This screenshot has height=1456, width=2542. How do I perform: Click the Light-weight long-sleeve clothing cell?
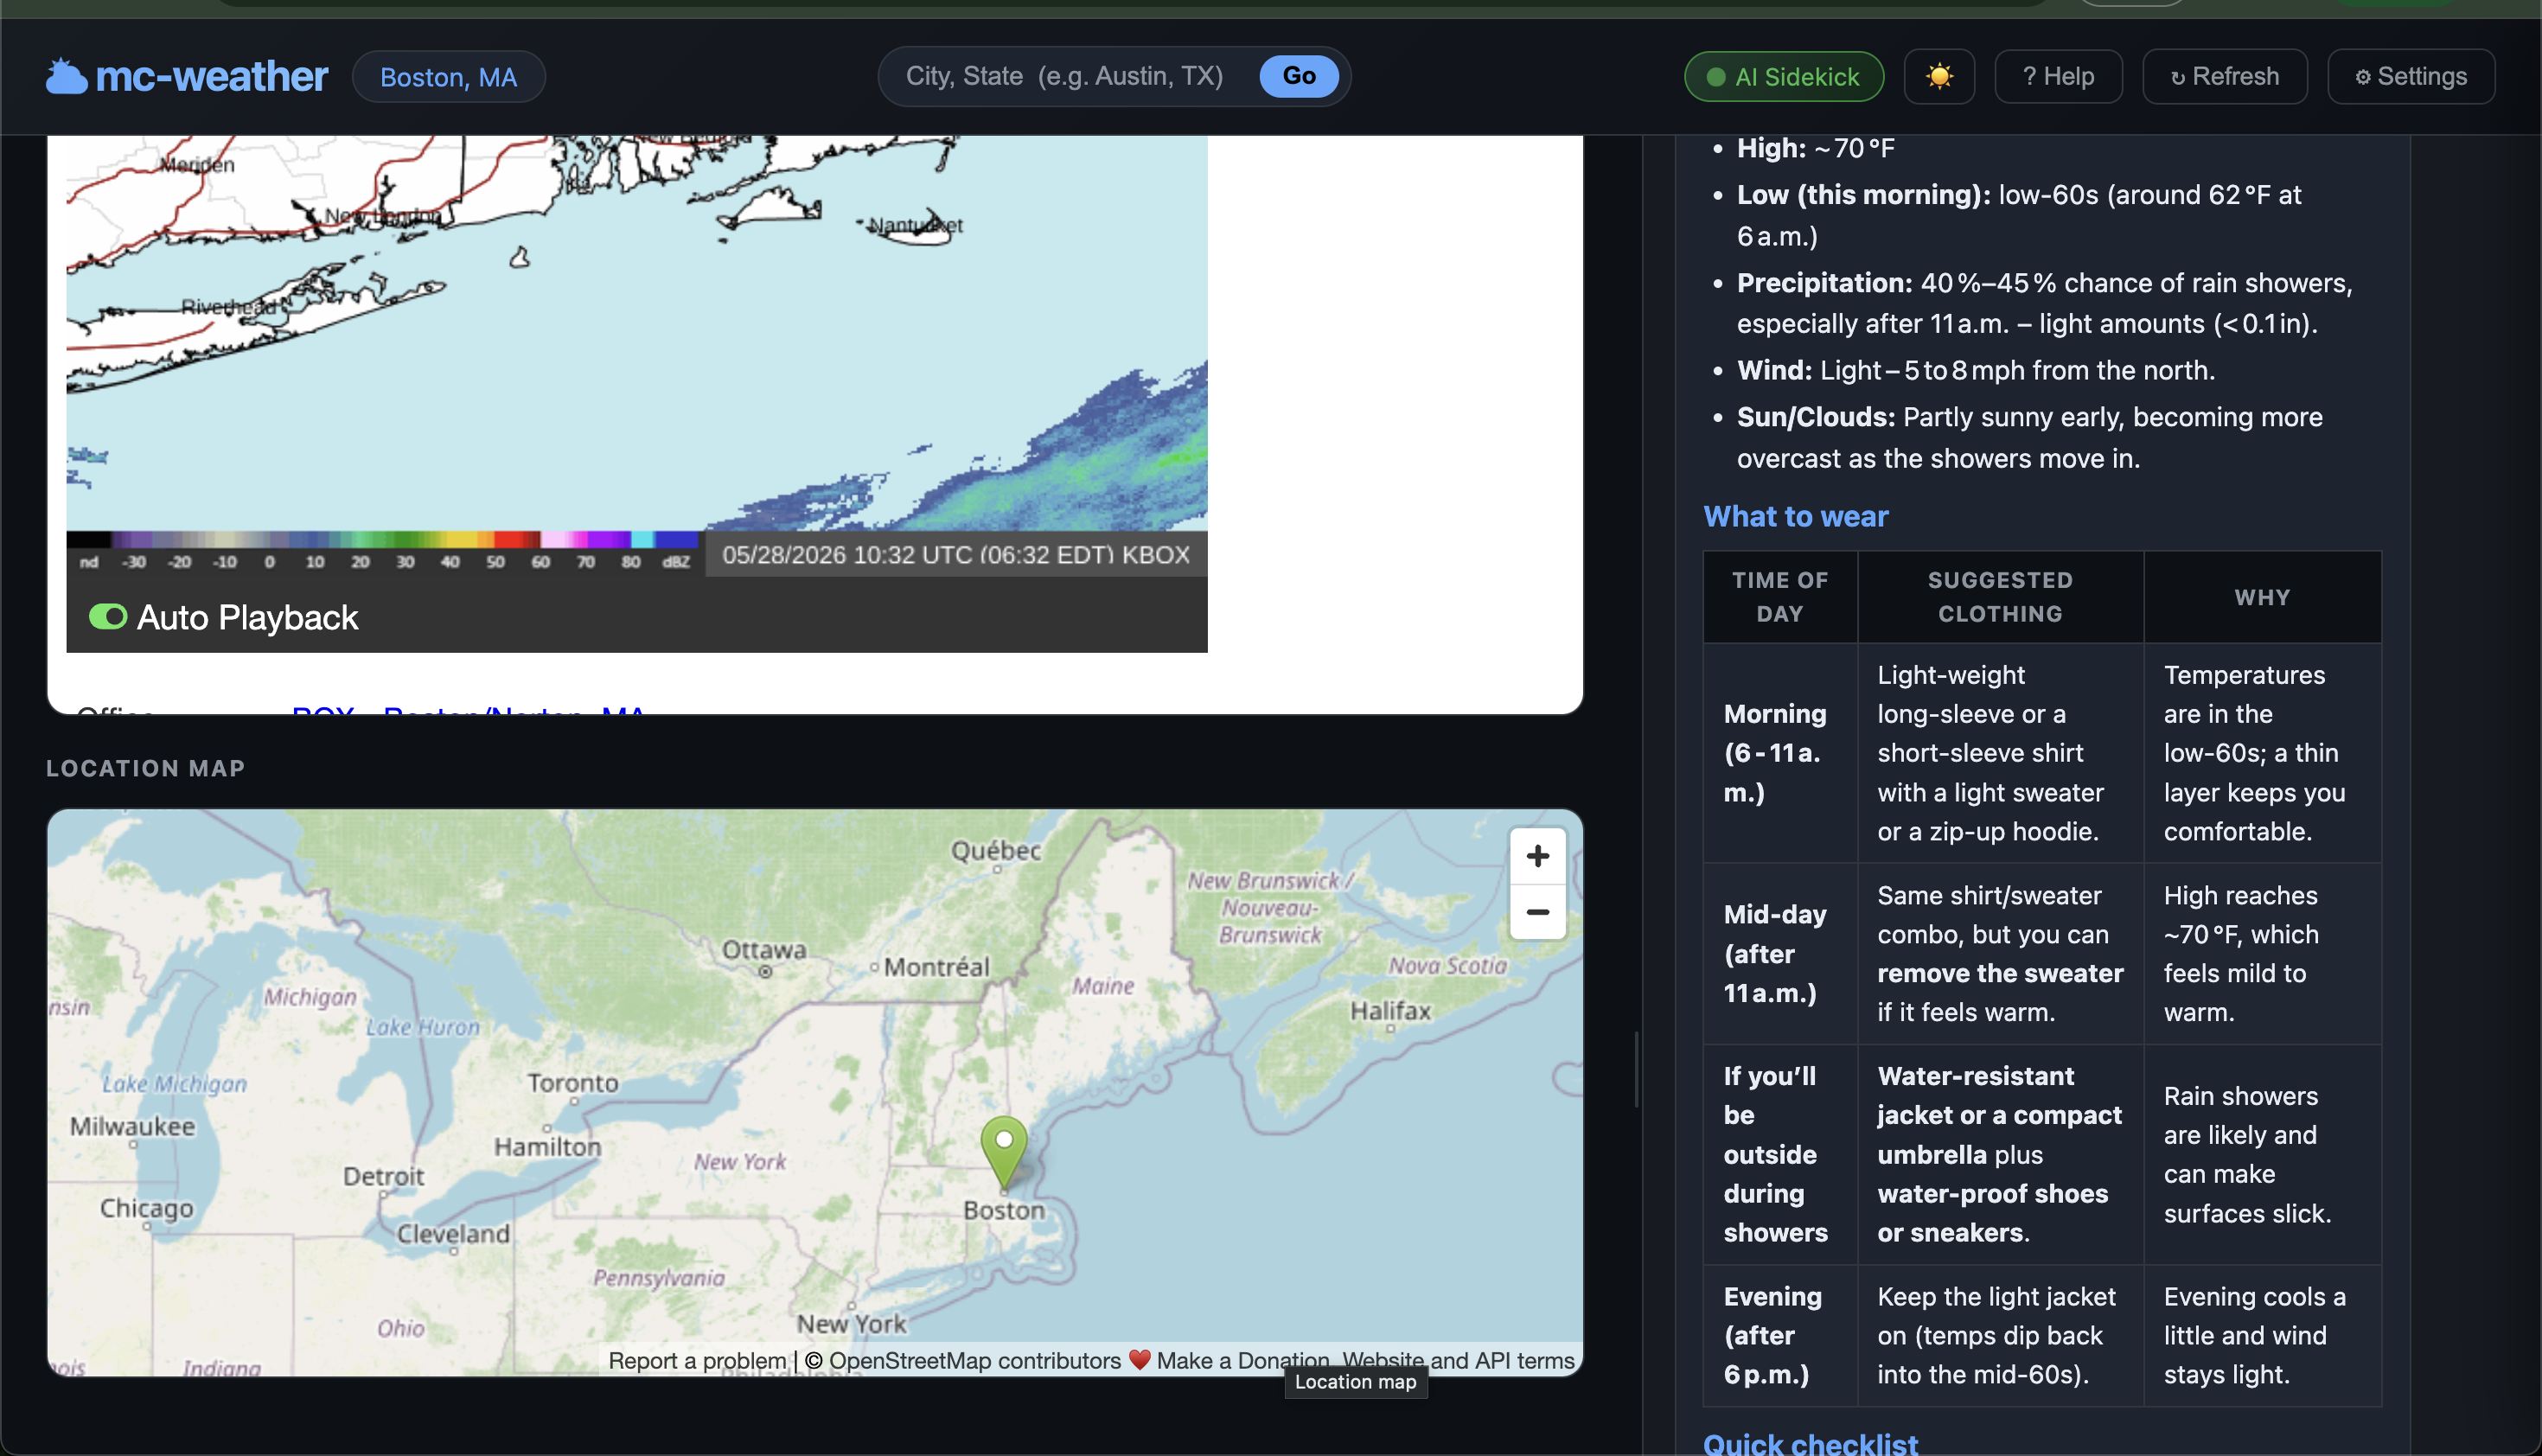[2000, 753]
